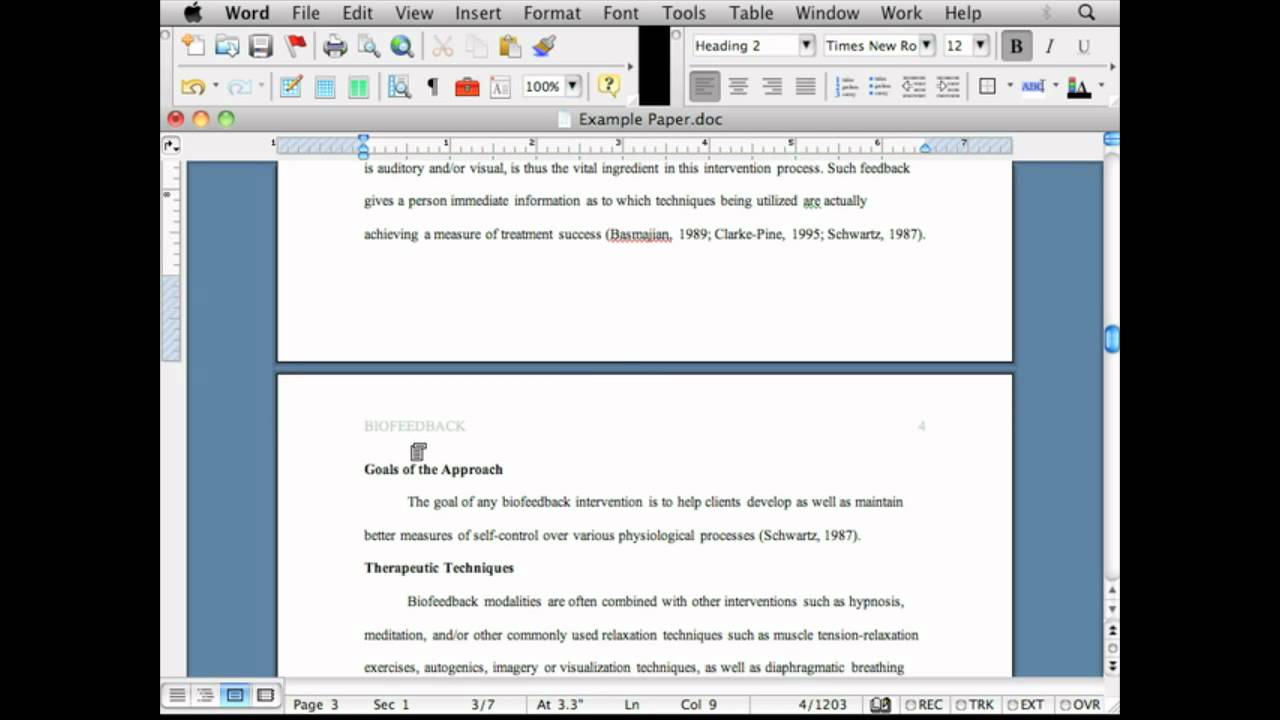The width and height of the screenshot is (1280, 720).
Task: Center the text
Action: (738, 87)
